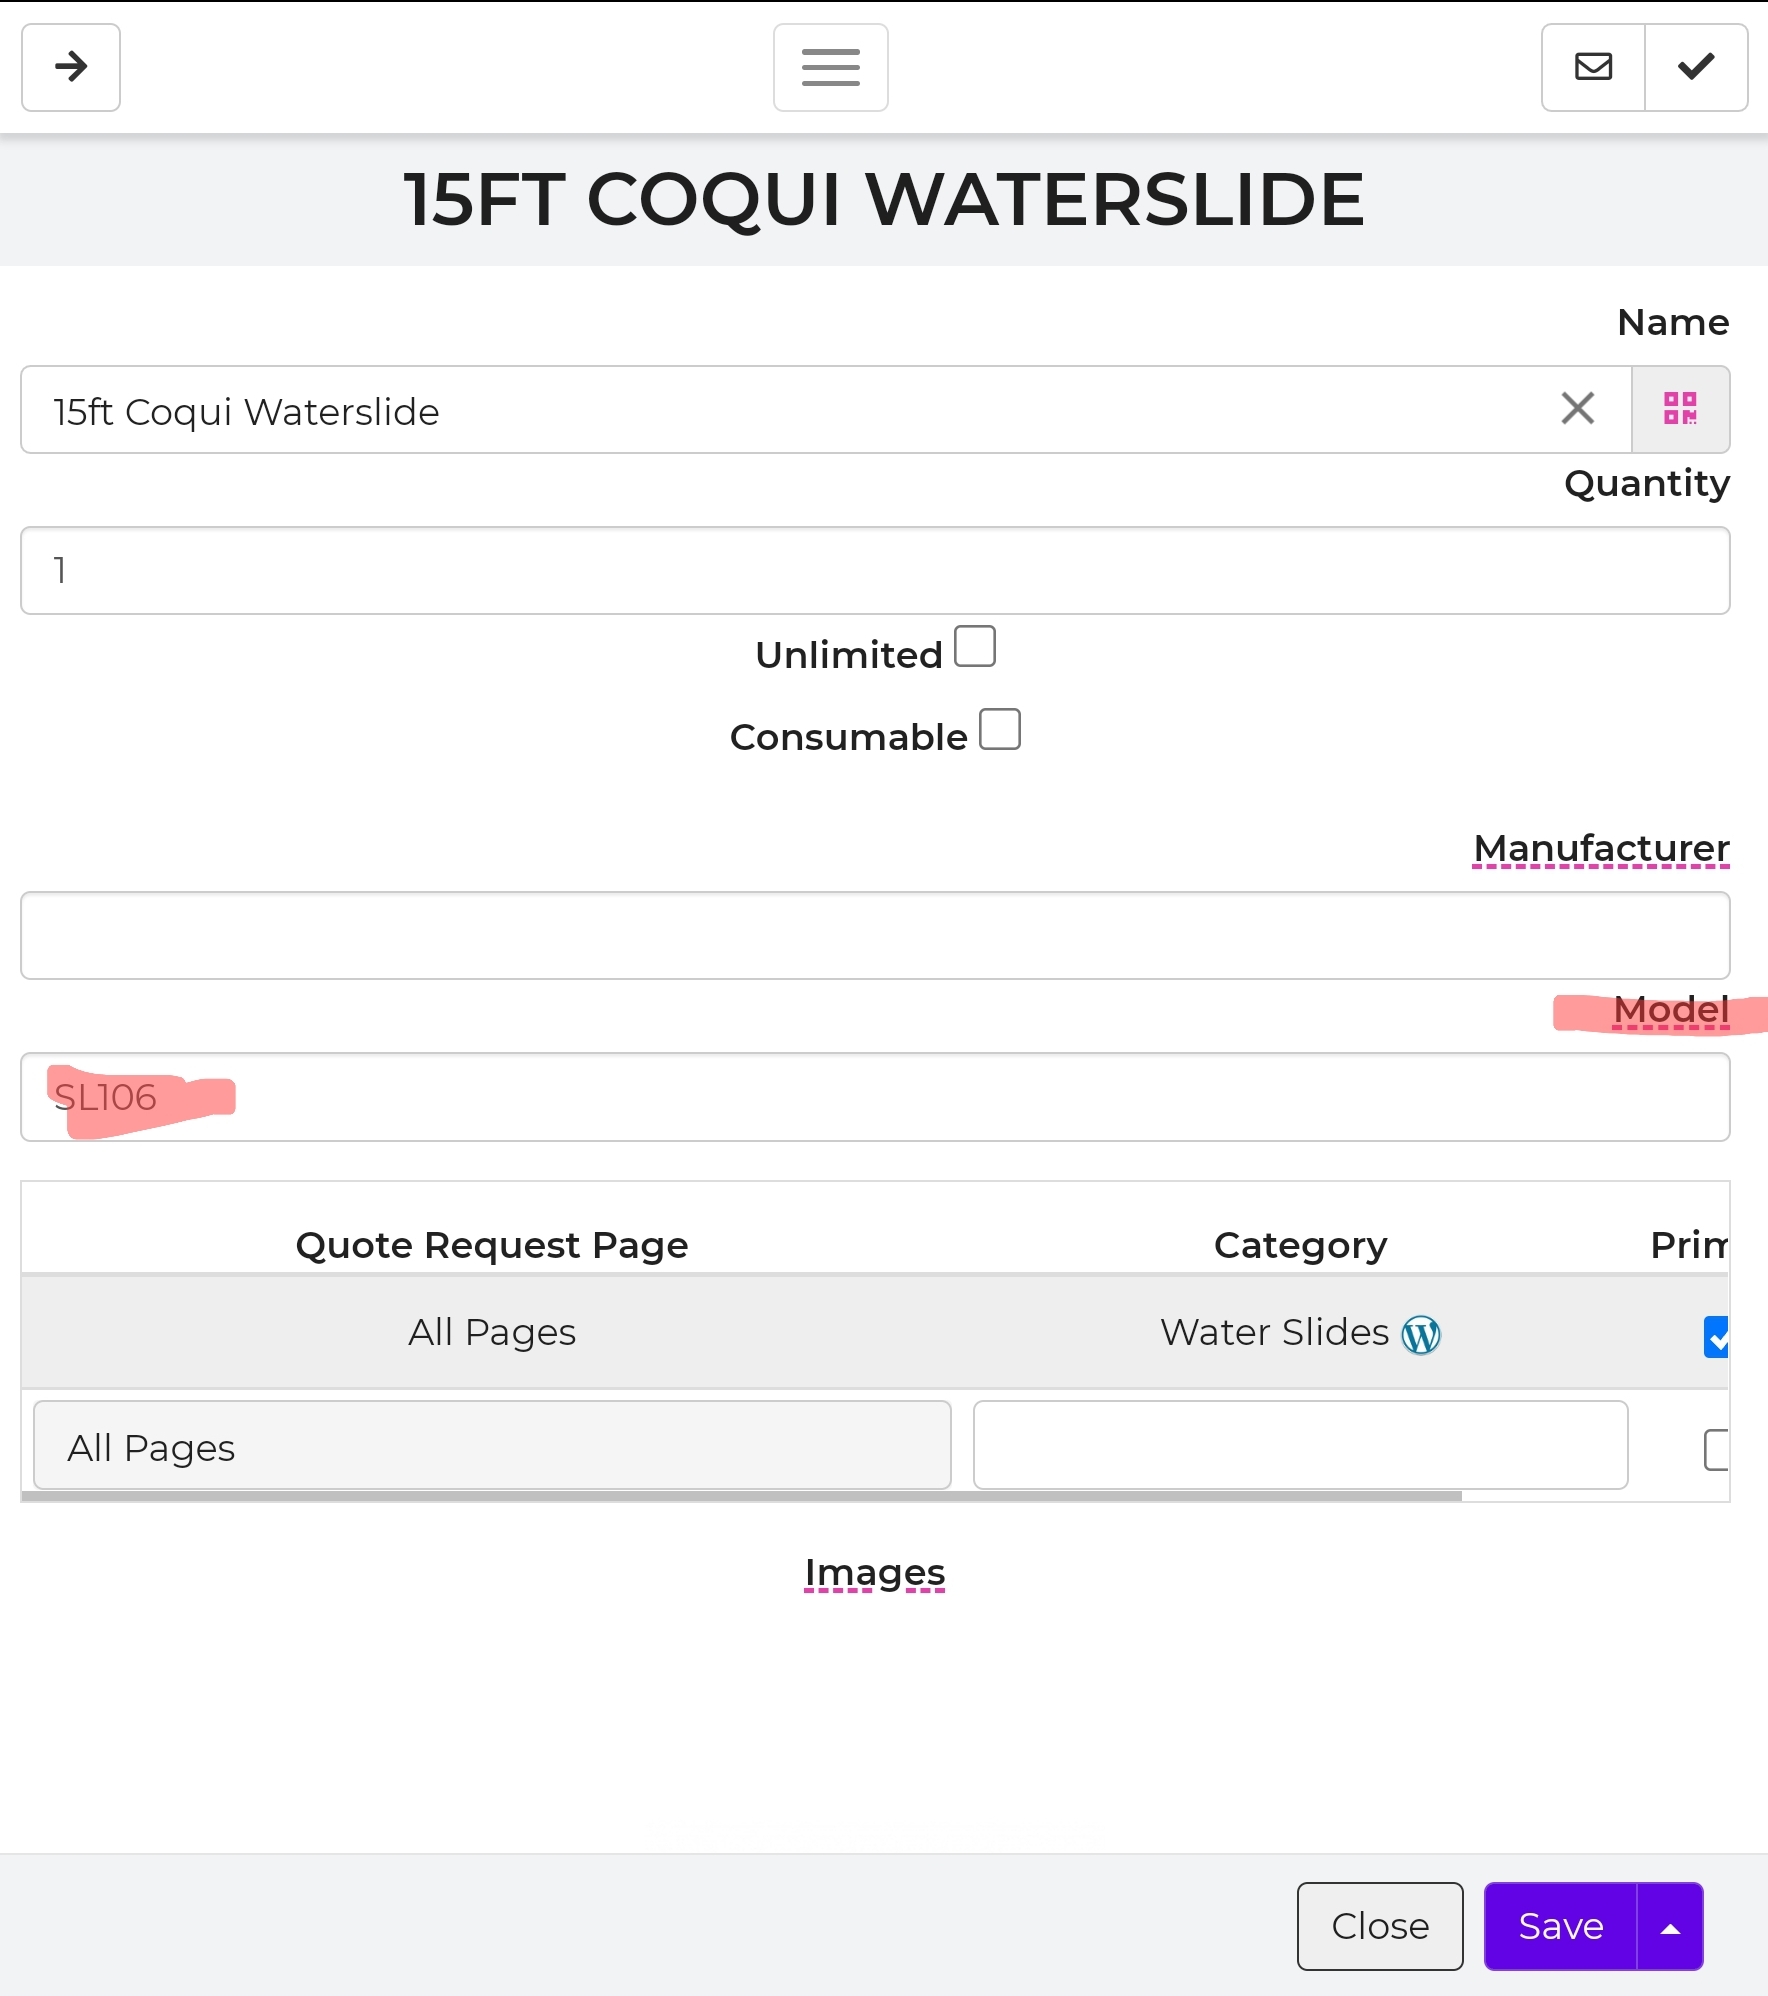Screen dimensions: 1768x1996
Task: Click the horizontal scrollbar under the category table
Action: coord(740,1496)
